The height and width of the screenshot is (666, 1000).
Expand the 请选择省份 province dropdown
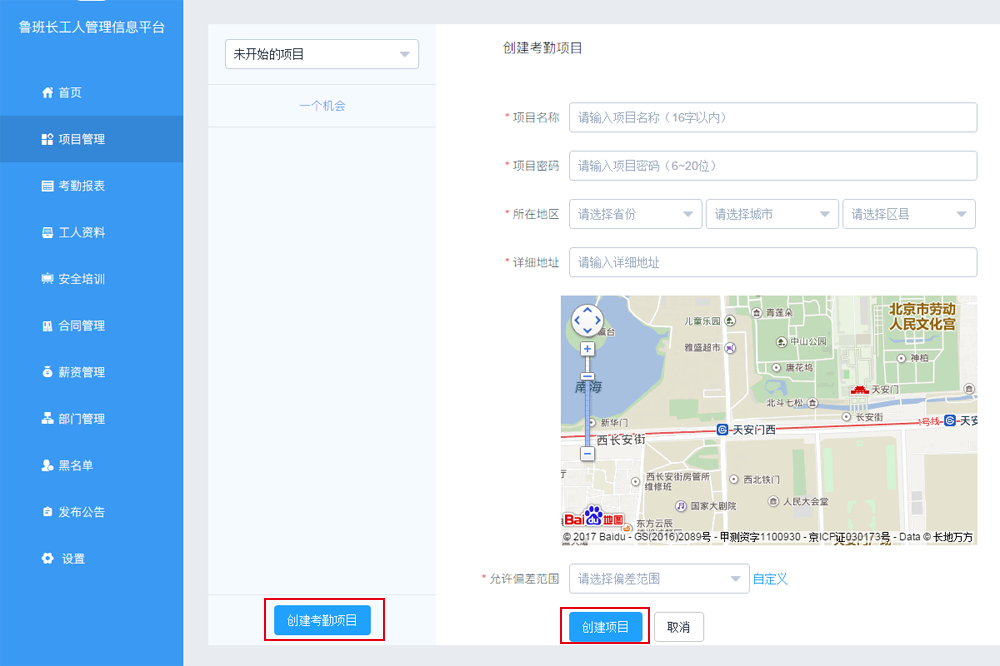pyautogui.click(x=635, y=213)
